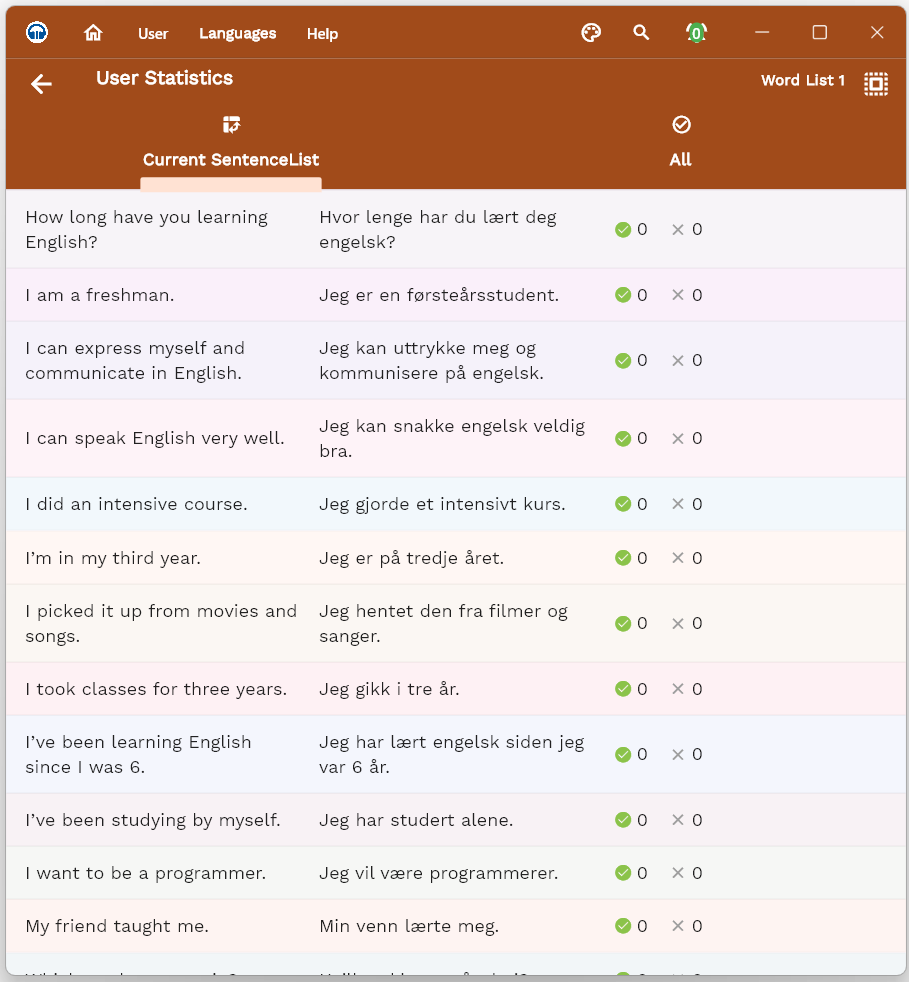
Task: Click the green notification badge icon
Action: [696, 33]
